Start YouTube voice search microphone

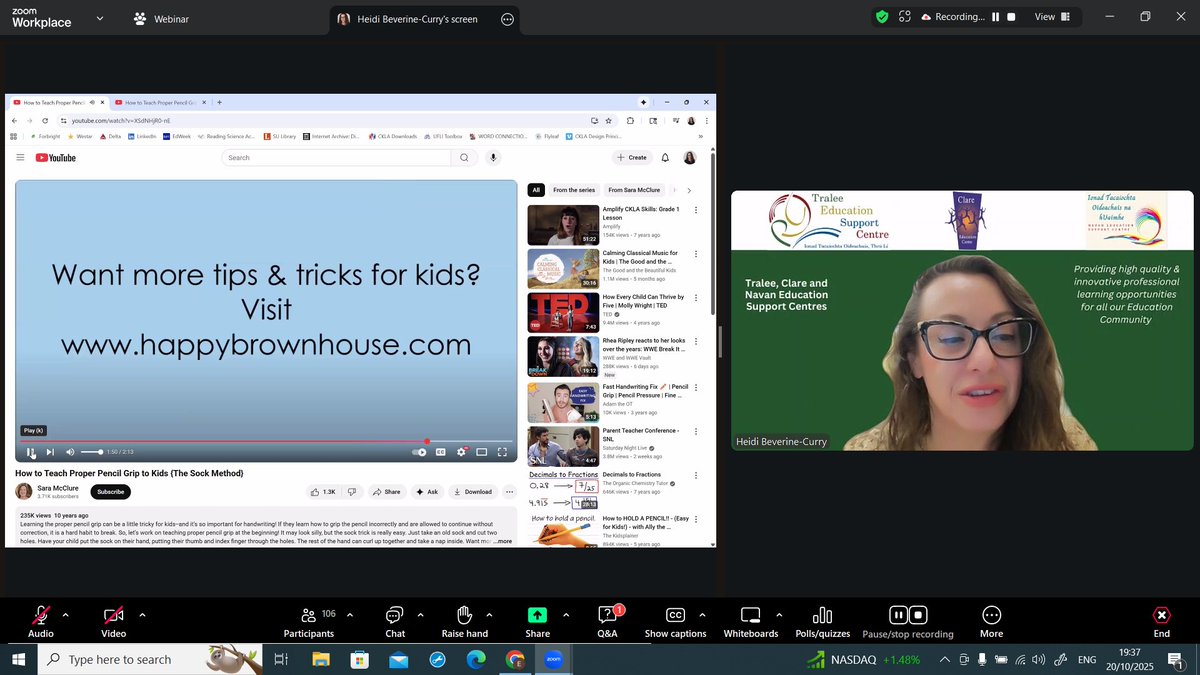tap(493, 158)
